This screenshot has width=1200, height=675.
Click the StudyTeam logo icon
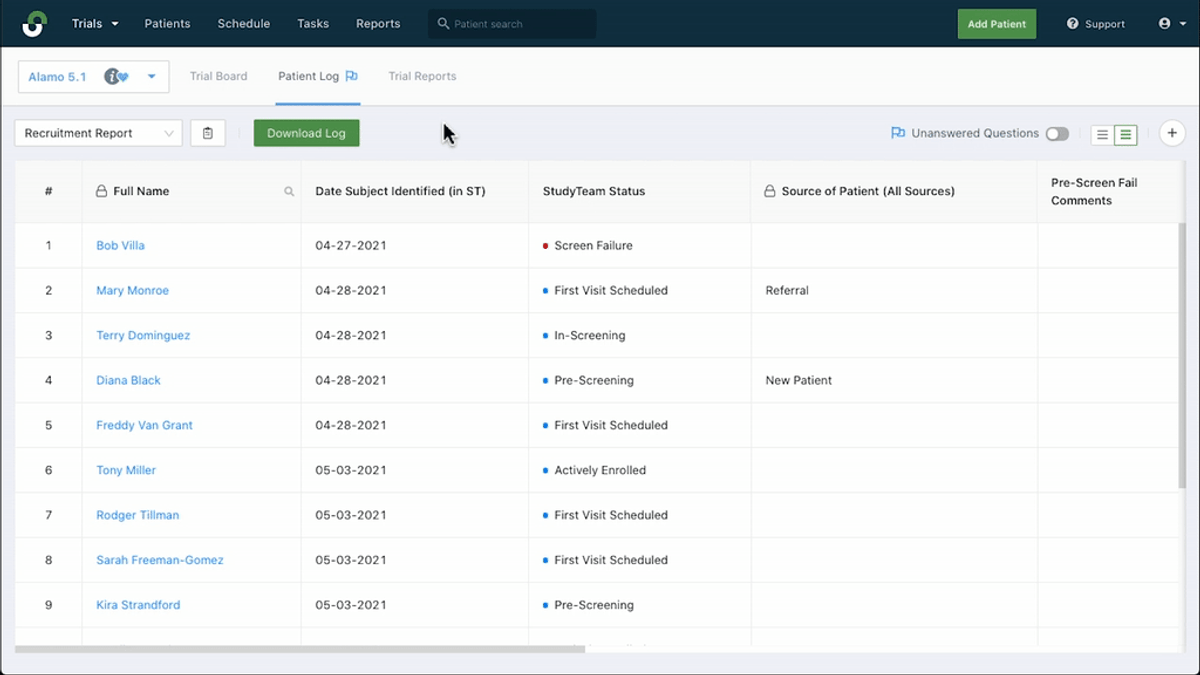tap(34, 23)
